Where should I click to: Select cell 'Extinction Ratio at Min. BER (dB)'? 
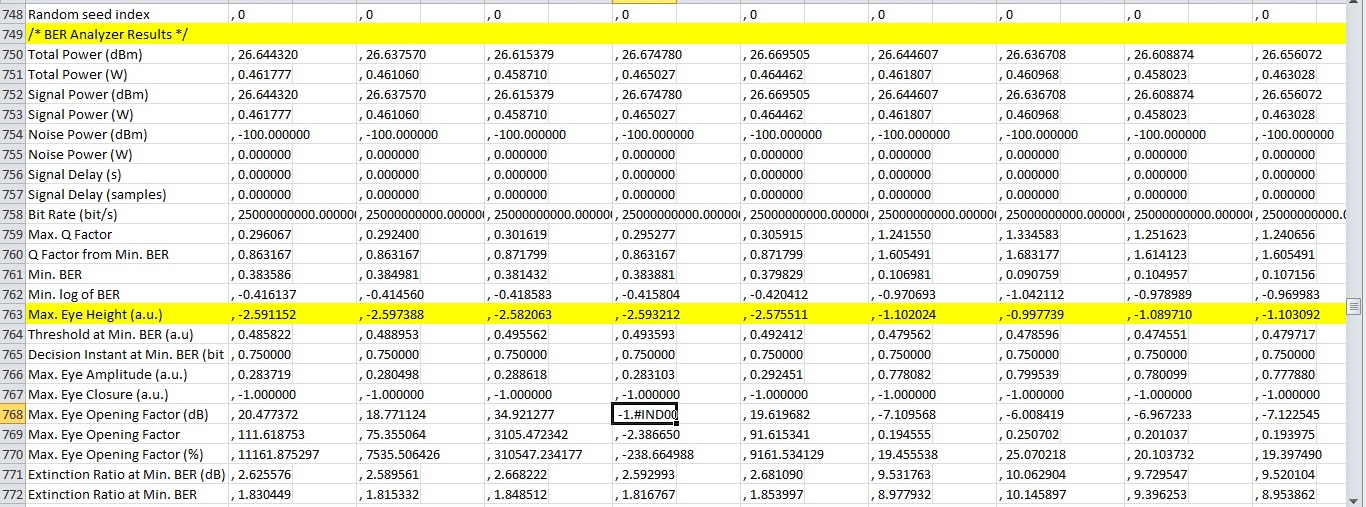[128, 475]
